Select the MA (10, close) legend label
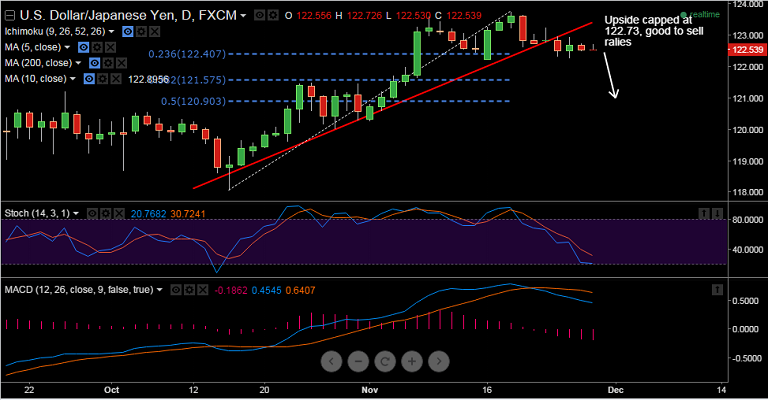 click(x=36, y=79)
